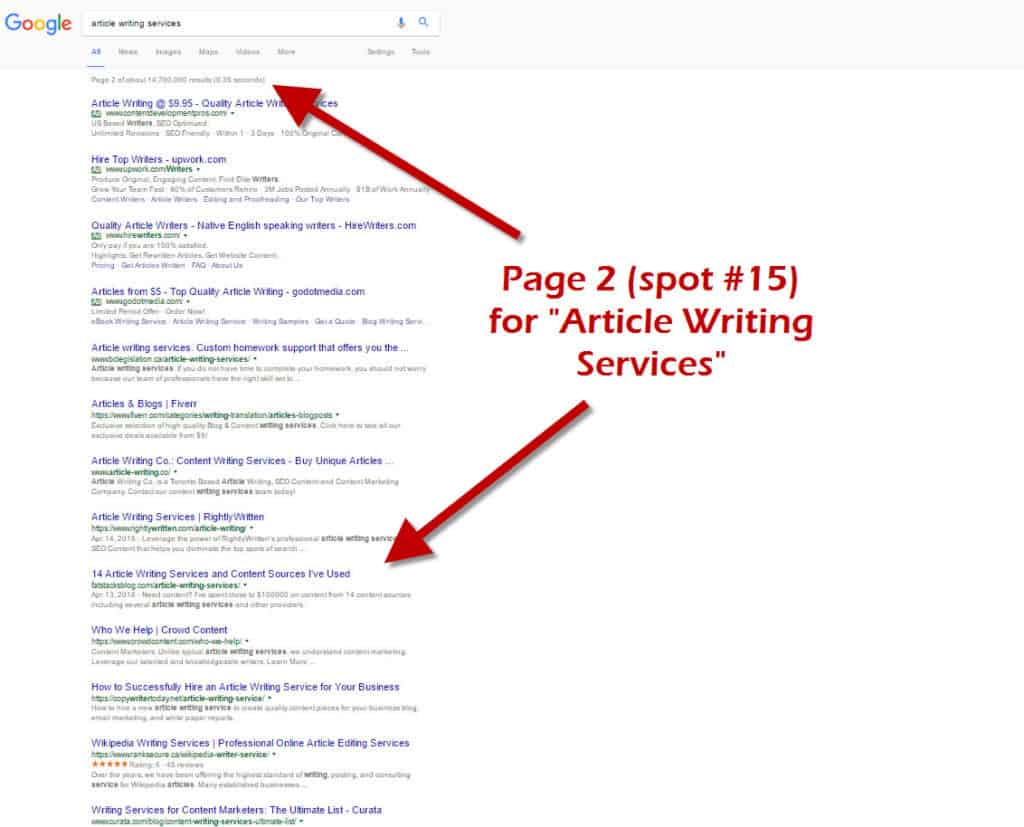Click 'FAQ' sitelink under HireWriters ad
The height and width of the screenshot is (827, 1024).
(x=199, y=265)
